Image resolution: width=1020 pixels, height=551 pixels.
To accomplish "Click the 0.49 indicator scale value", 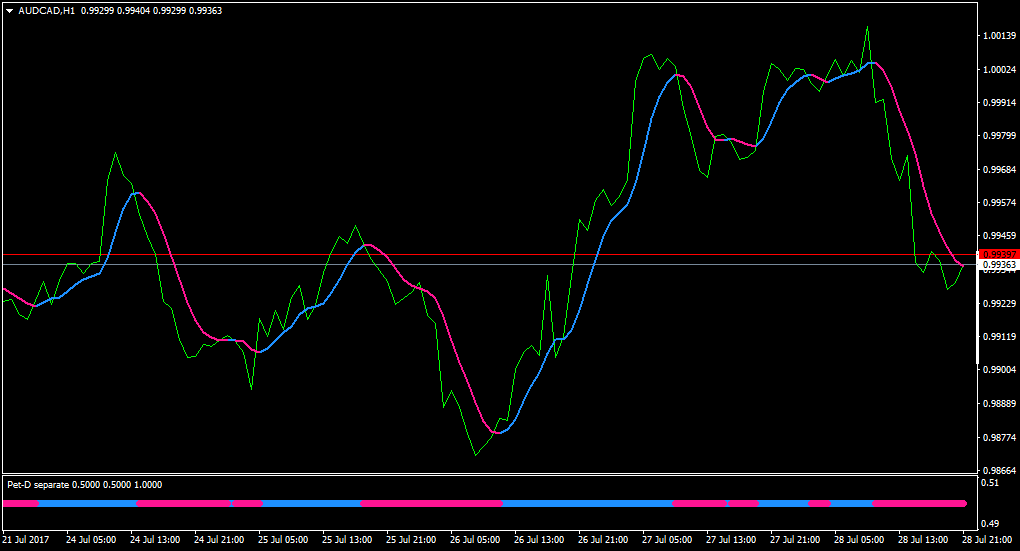I will 990,524.
